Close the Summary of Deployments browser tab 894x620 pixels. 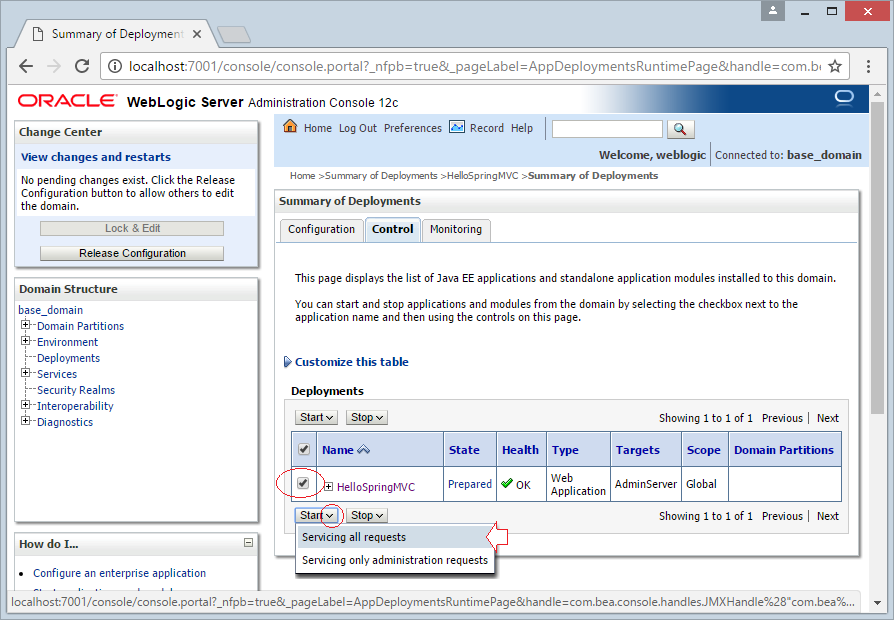[x=197, y=34]
